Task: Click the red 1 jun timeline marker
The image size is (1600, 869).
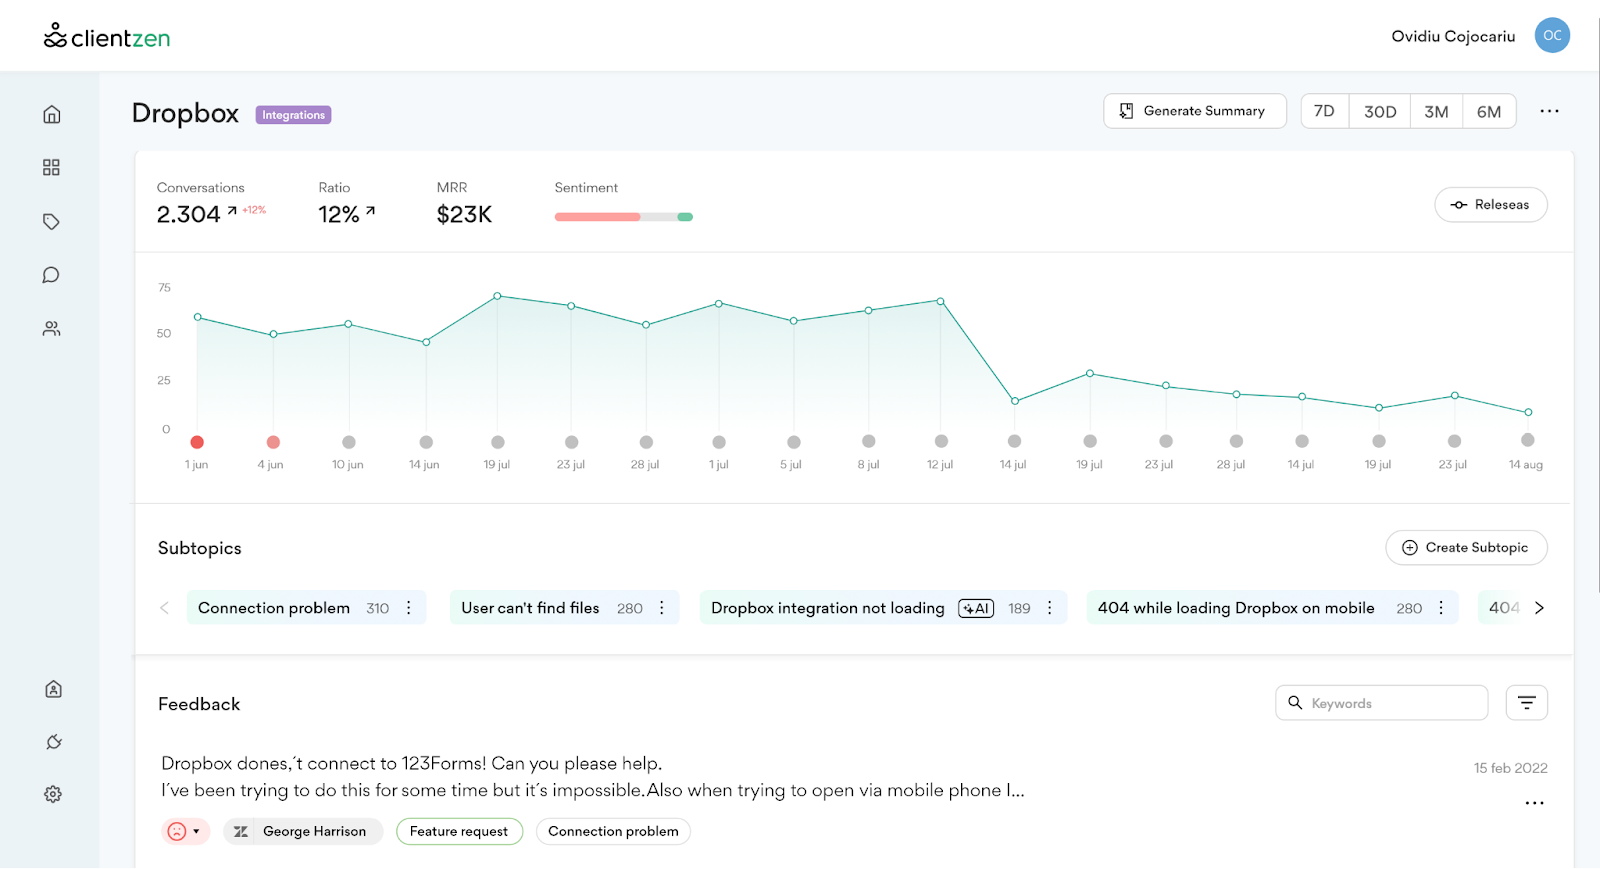Action: 197,442
